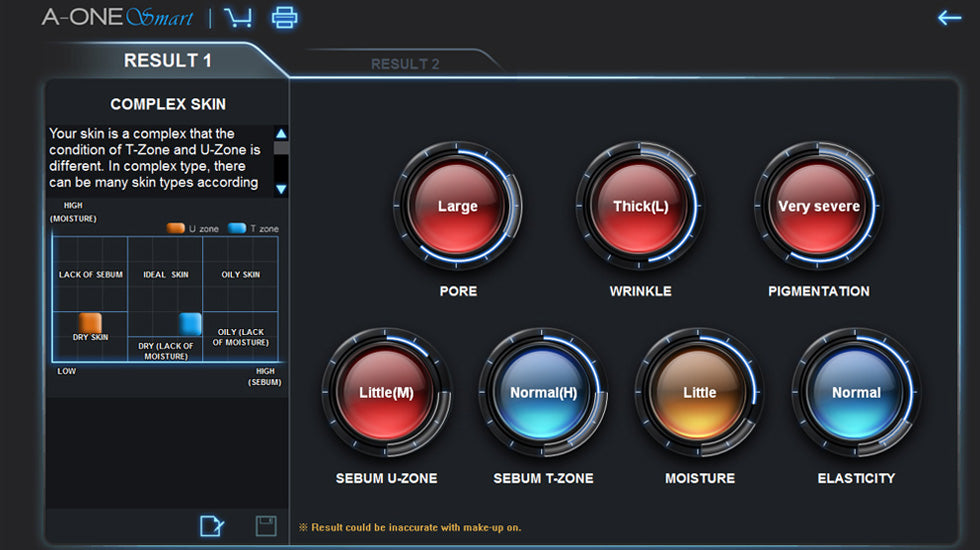980x550 pixels.
Task: Open the shopping cart icon
Action: (x=238, y=17)
